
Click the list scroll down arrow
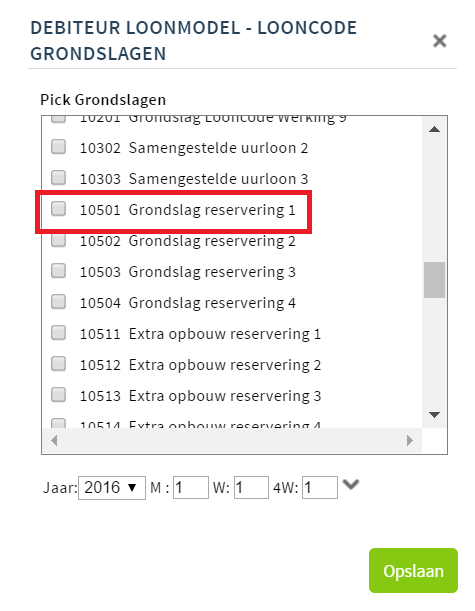[434, 414]
